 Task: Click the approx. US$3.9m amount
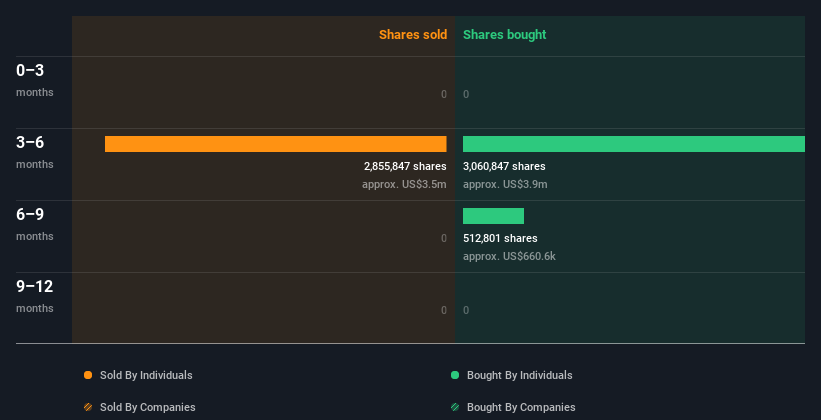point(505,184)
